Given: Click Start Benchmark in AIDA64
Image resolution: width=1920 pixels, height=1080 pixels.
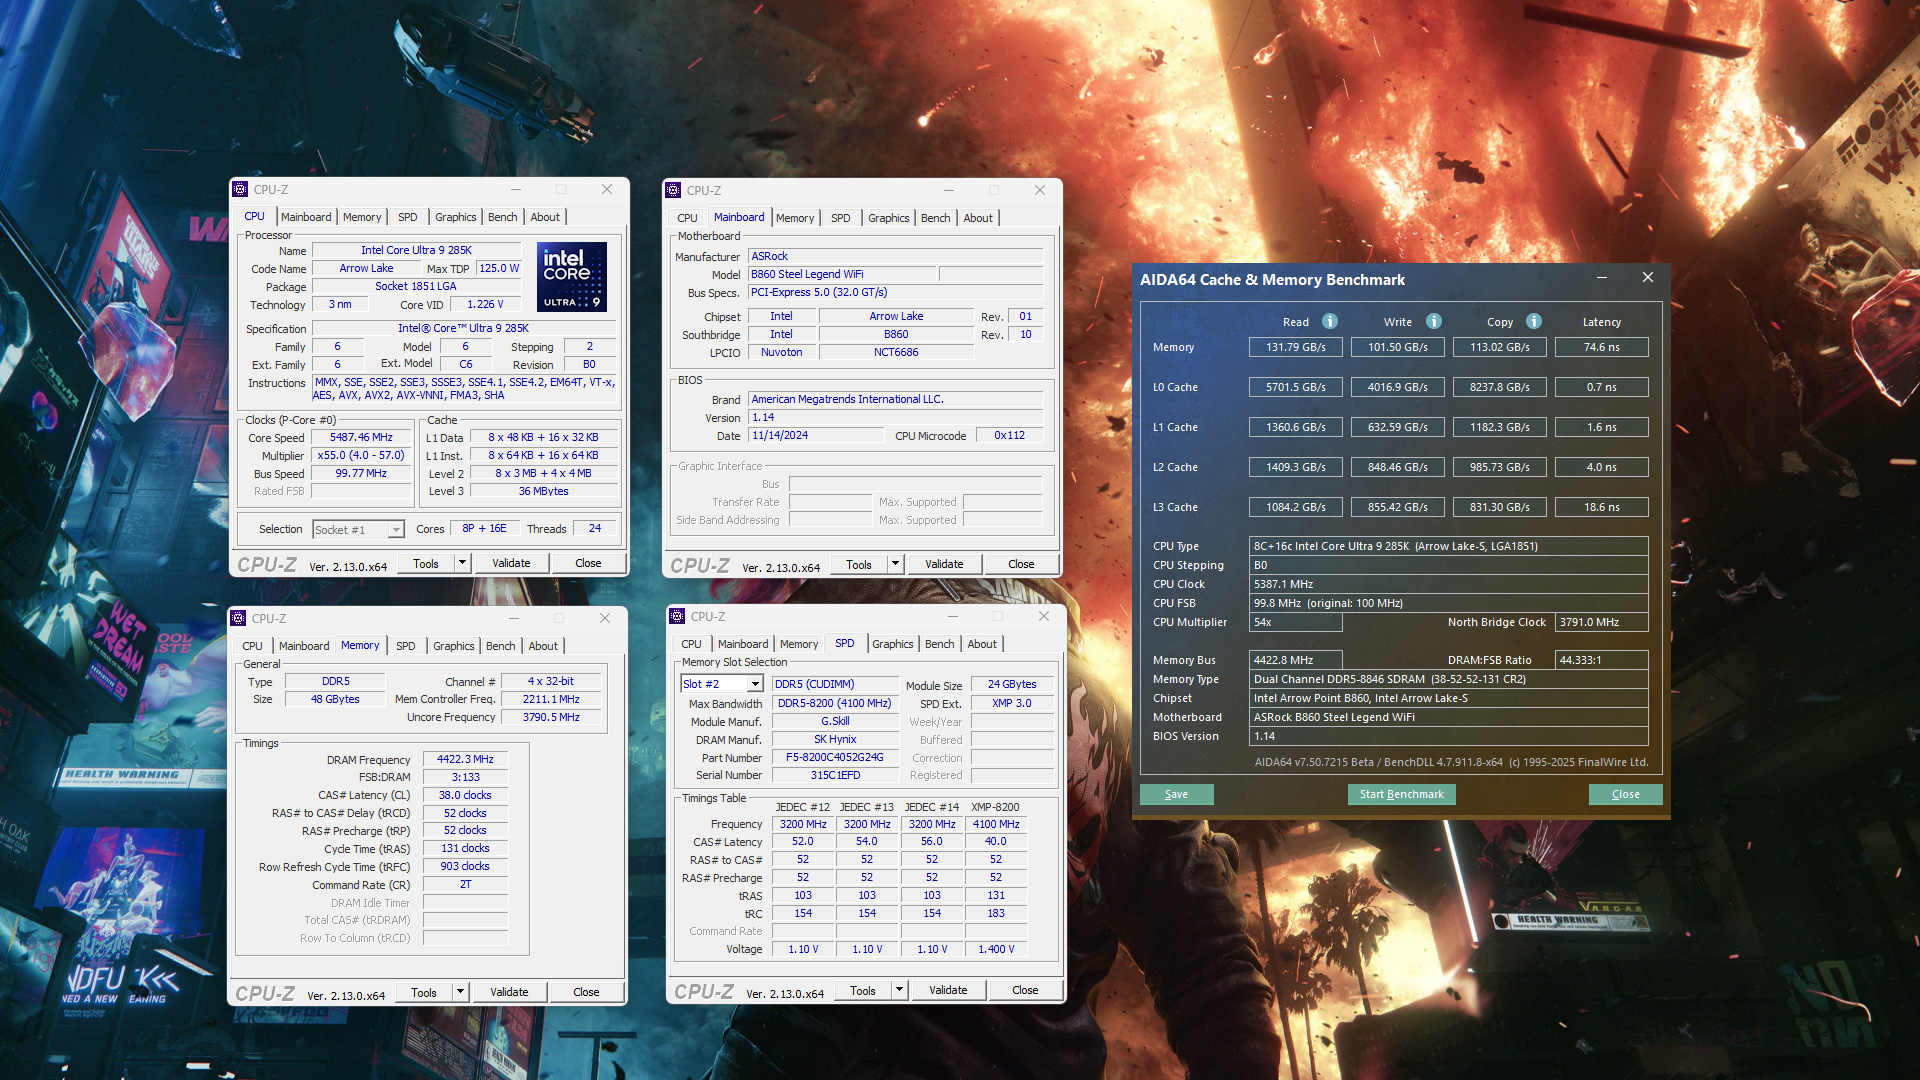Looking at the screenshot, I should pos(1402,794).
